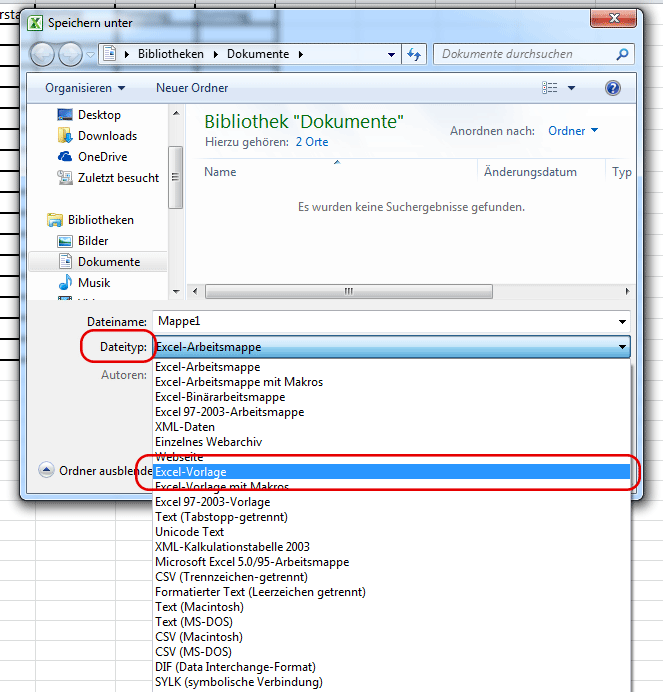Choose CSV (MS-DOS) file type

point(392,652)
